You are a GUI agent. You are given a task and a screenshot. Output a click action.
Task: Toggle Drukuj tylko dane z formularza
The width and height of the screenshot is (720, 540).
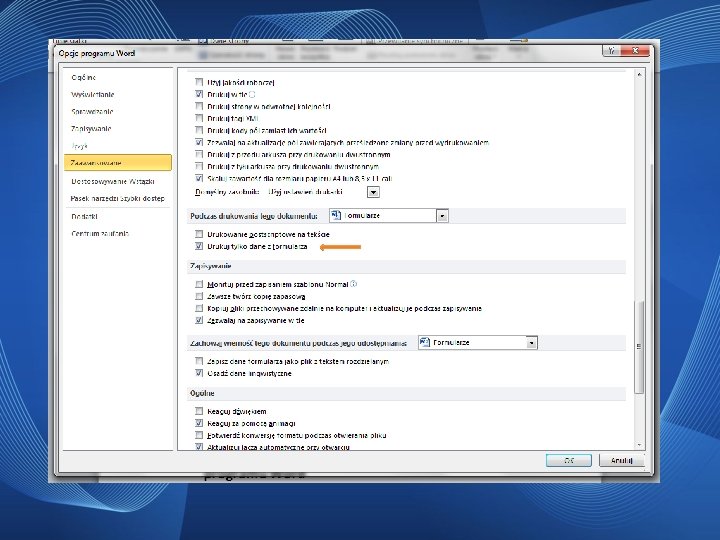click(199, 246)
